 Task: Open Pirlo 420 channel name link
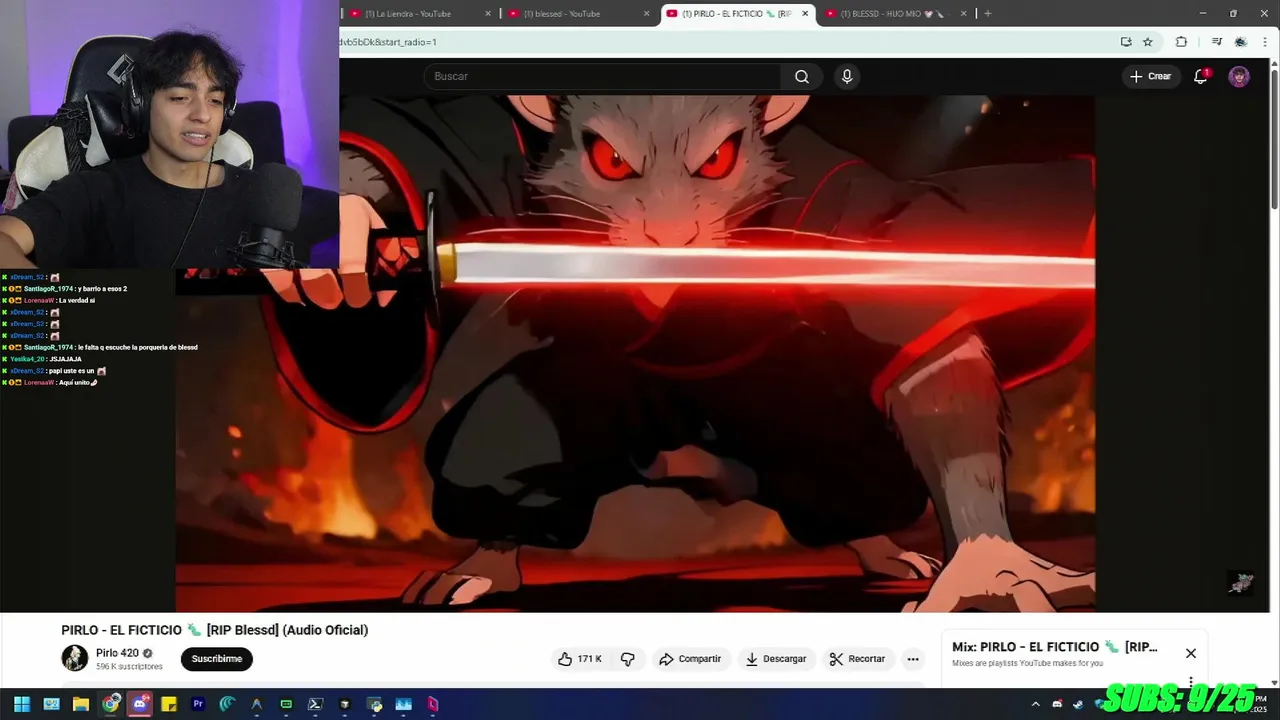click(117, 653)
